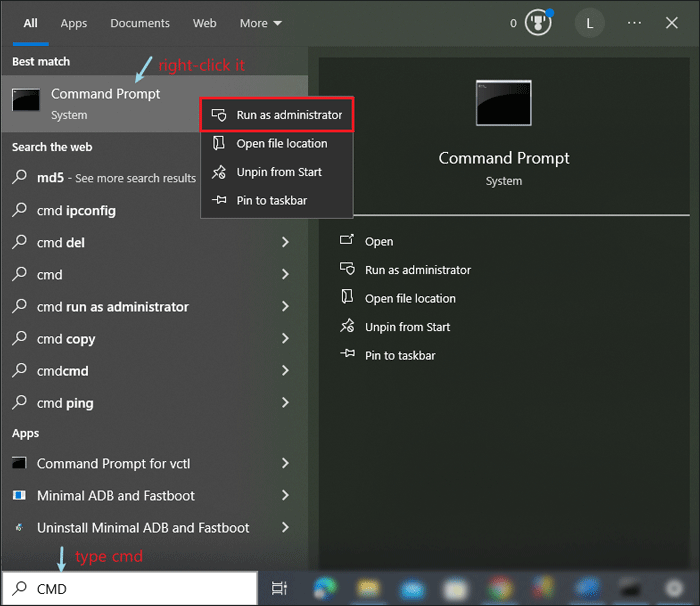
Task: Expand Command Prompt for vctl arrow
Action: pos(285,463)
